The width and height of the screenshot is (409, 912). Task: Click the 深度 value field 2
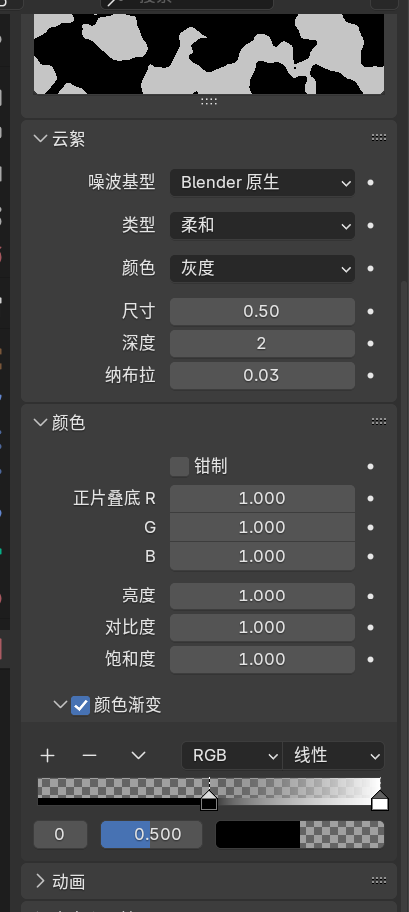coord(262,344)
